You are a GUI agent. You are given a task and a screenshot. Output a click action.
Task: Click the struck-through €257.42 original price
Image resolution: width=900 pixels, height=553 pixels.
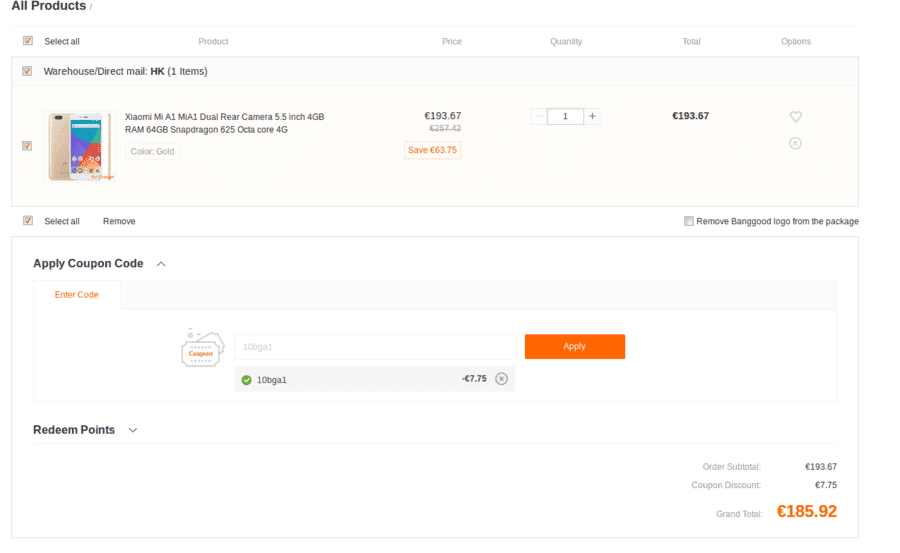click(445, 129)
